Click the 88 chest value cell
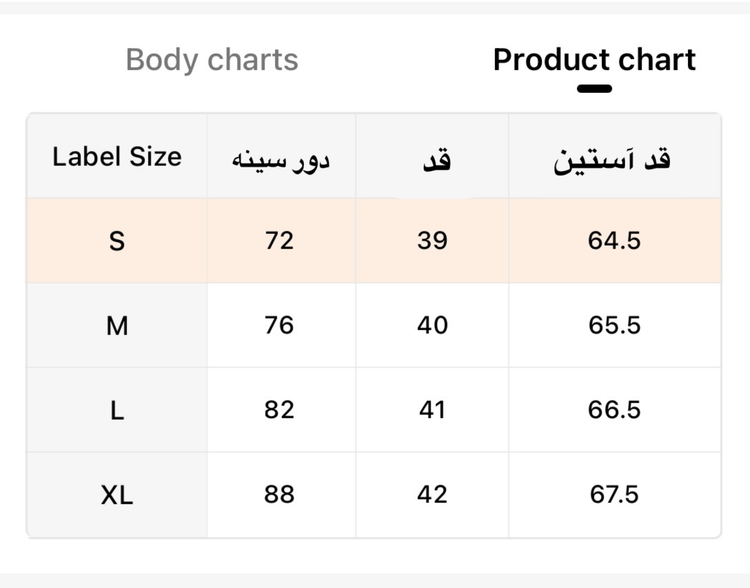This screenshot has width=750, height=588. pyautogui.click(x=281, y=495)
